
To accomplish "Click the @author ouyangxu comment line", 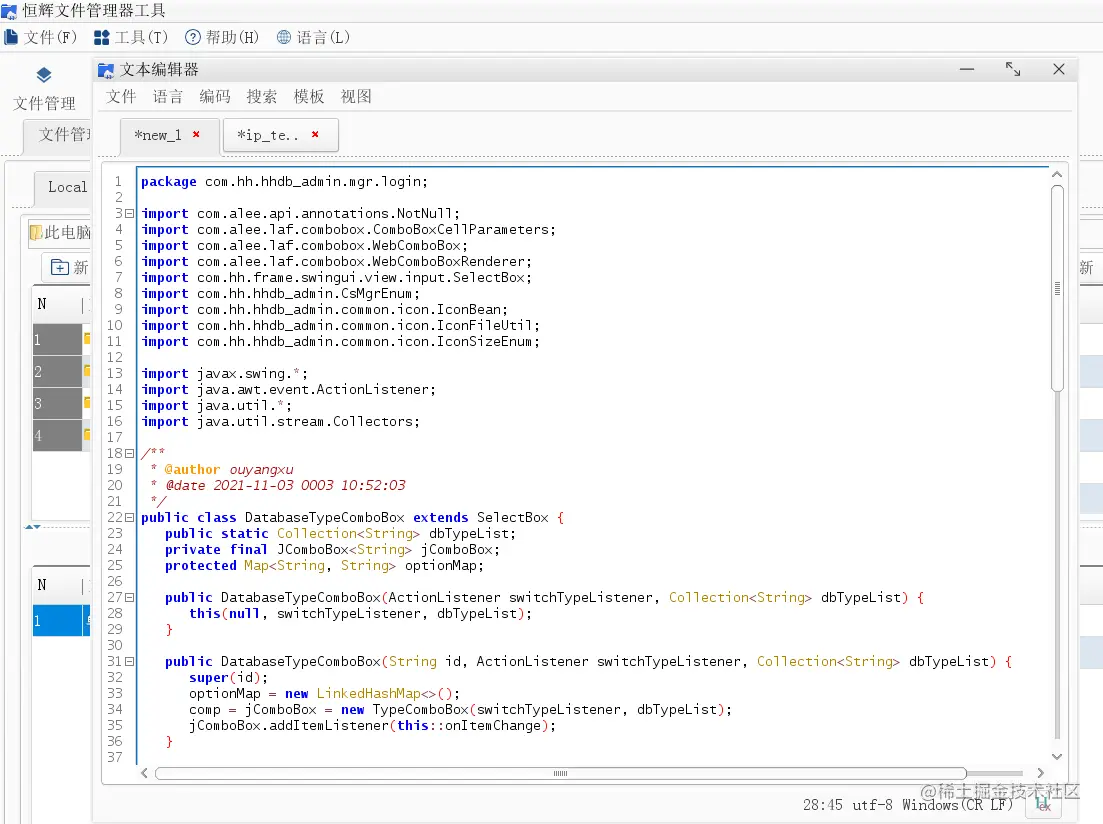I will 222,469.
